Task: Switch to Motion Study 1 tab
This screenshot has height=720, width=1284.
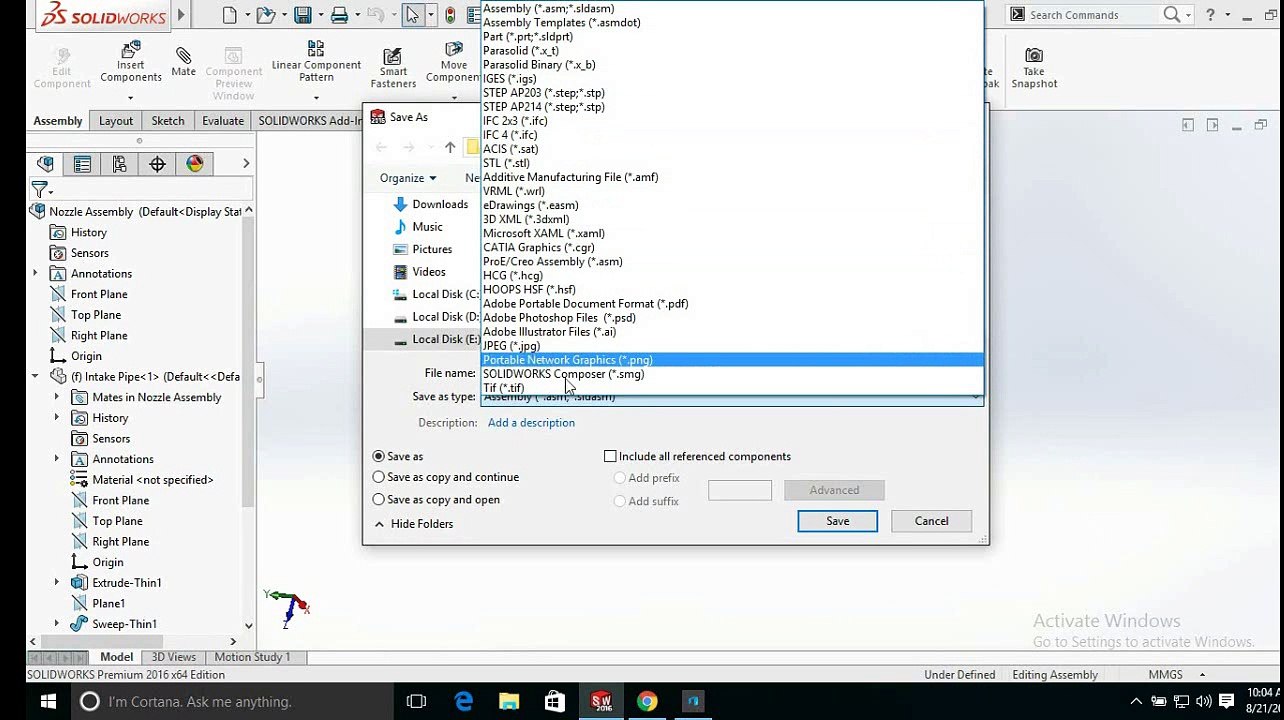Action: [252, 657]
